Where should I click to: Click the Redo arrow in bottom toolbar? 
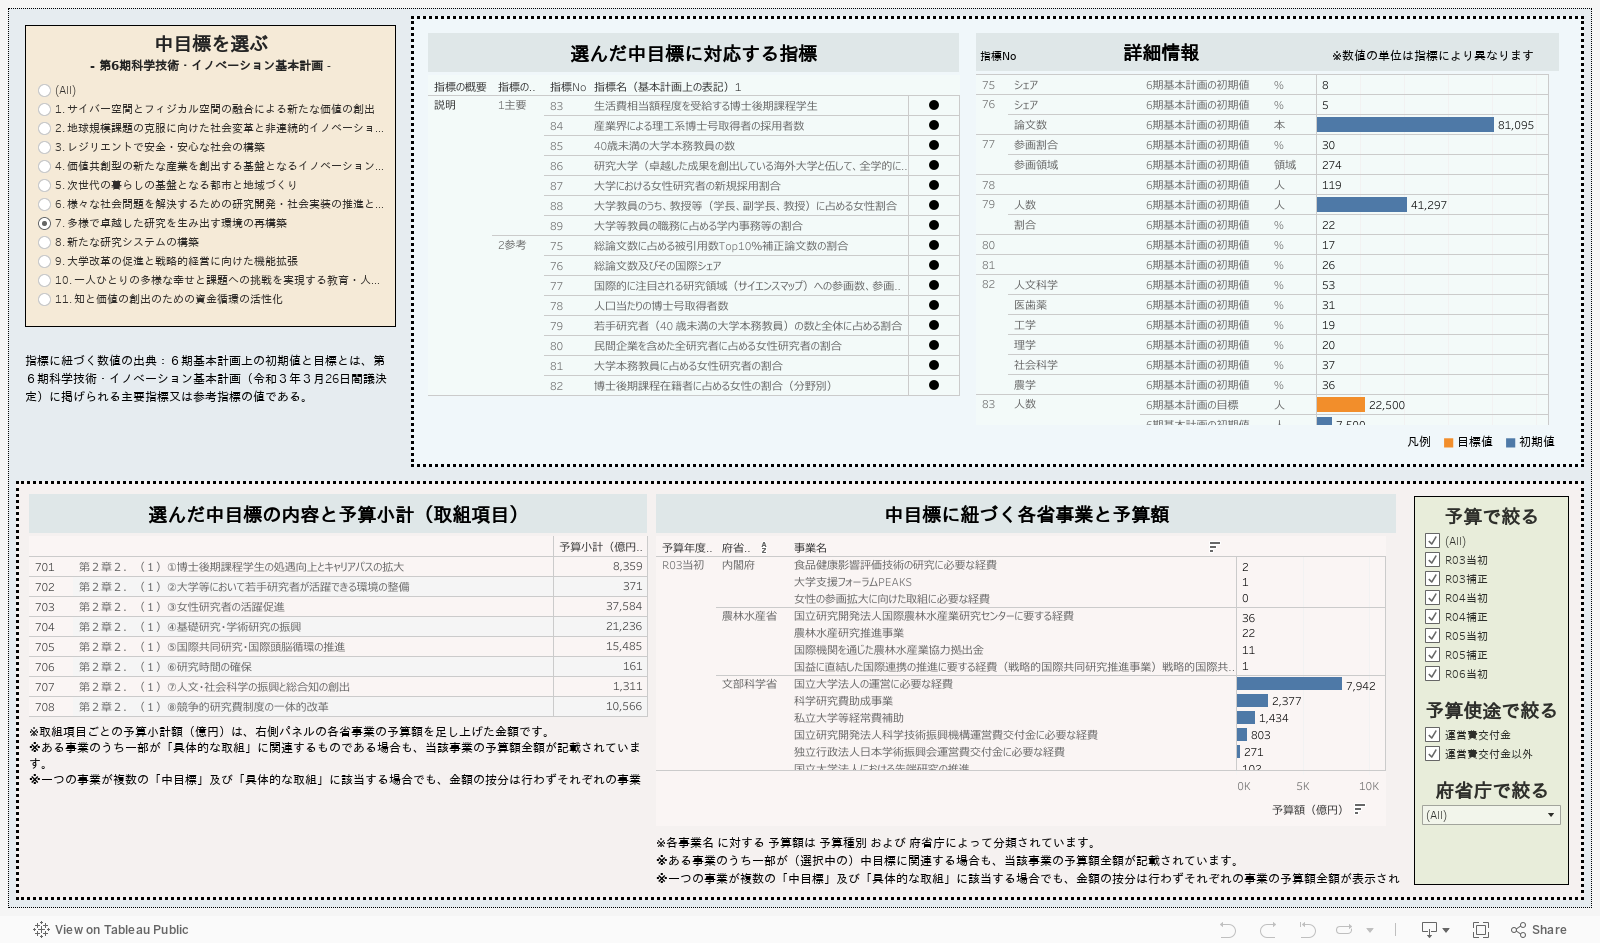click(1268, 930)
